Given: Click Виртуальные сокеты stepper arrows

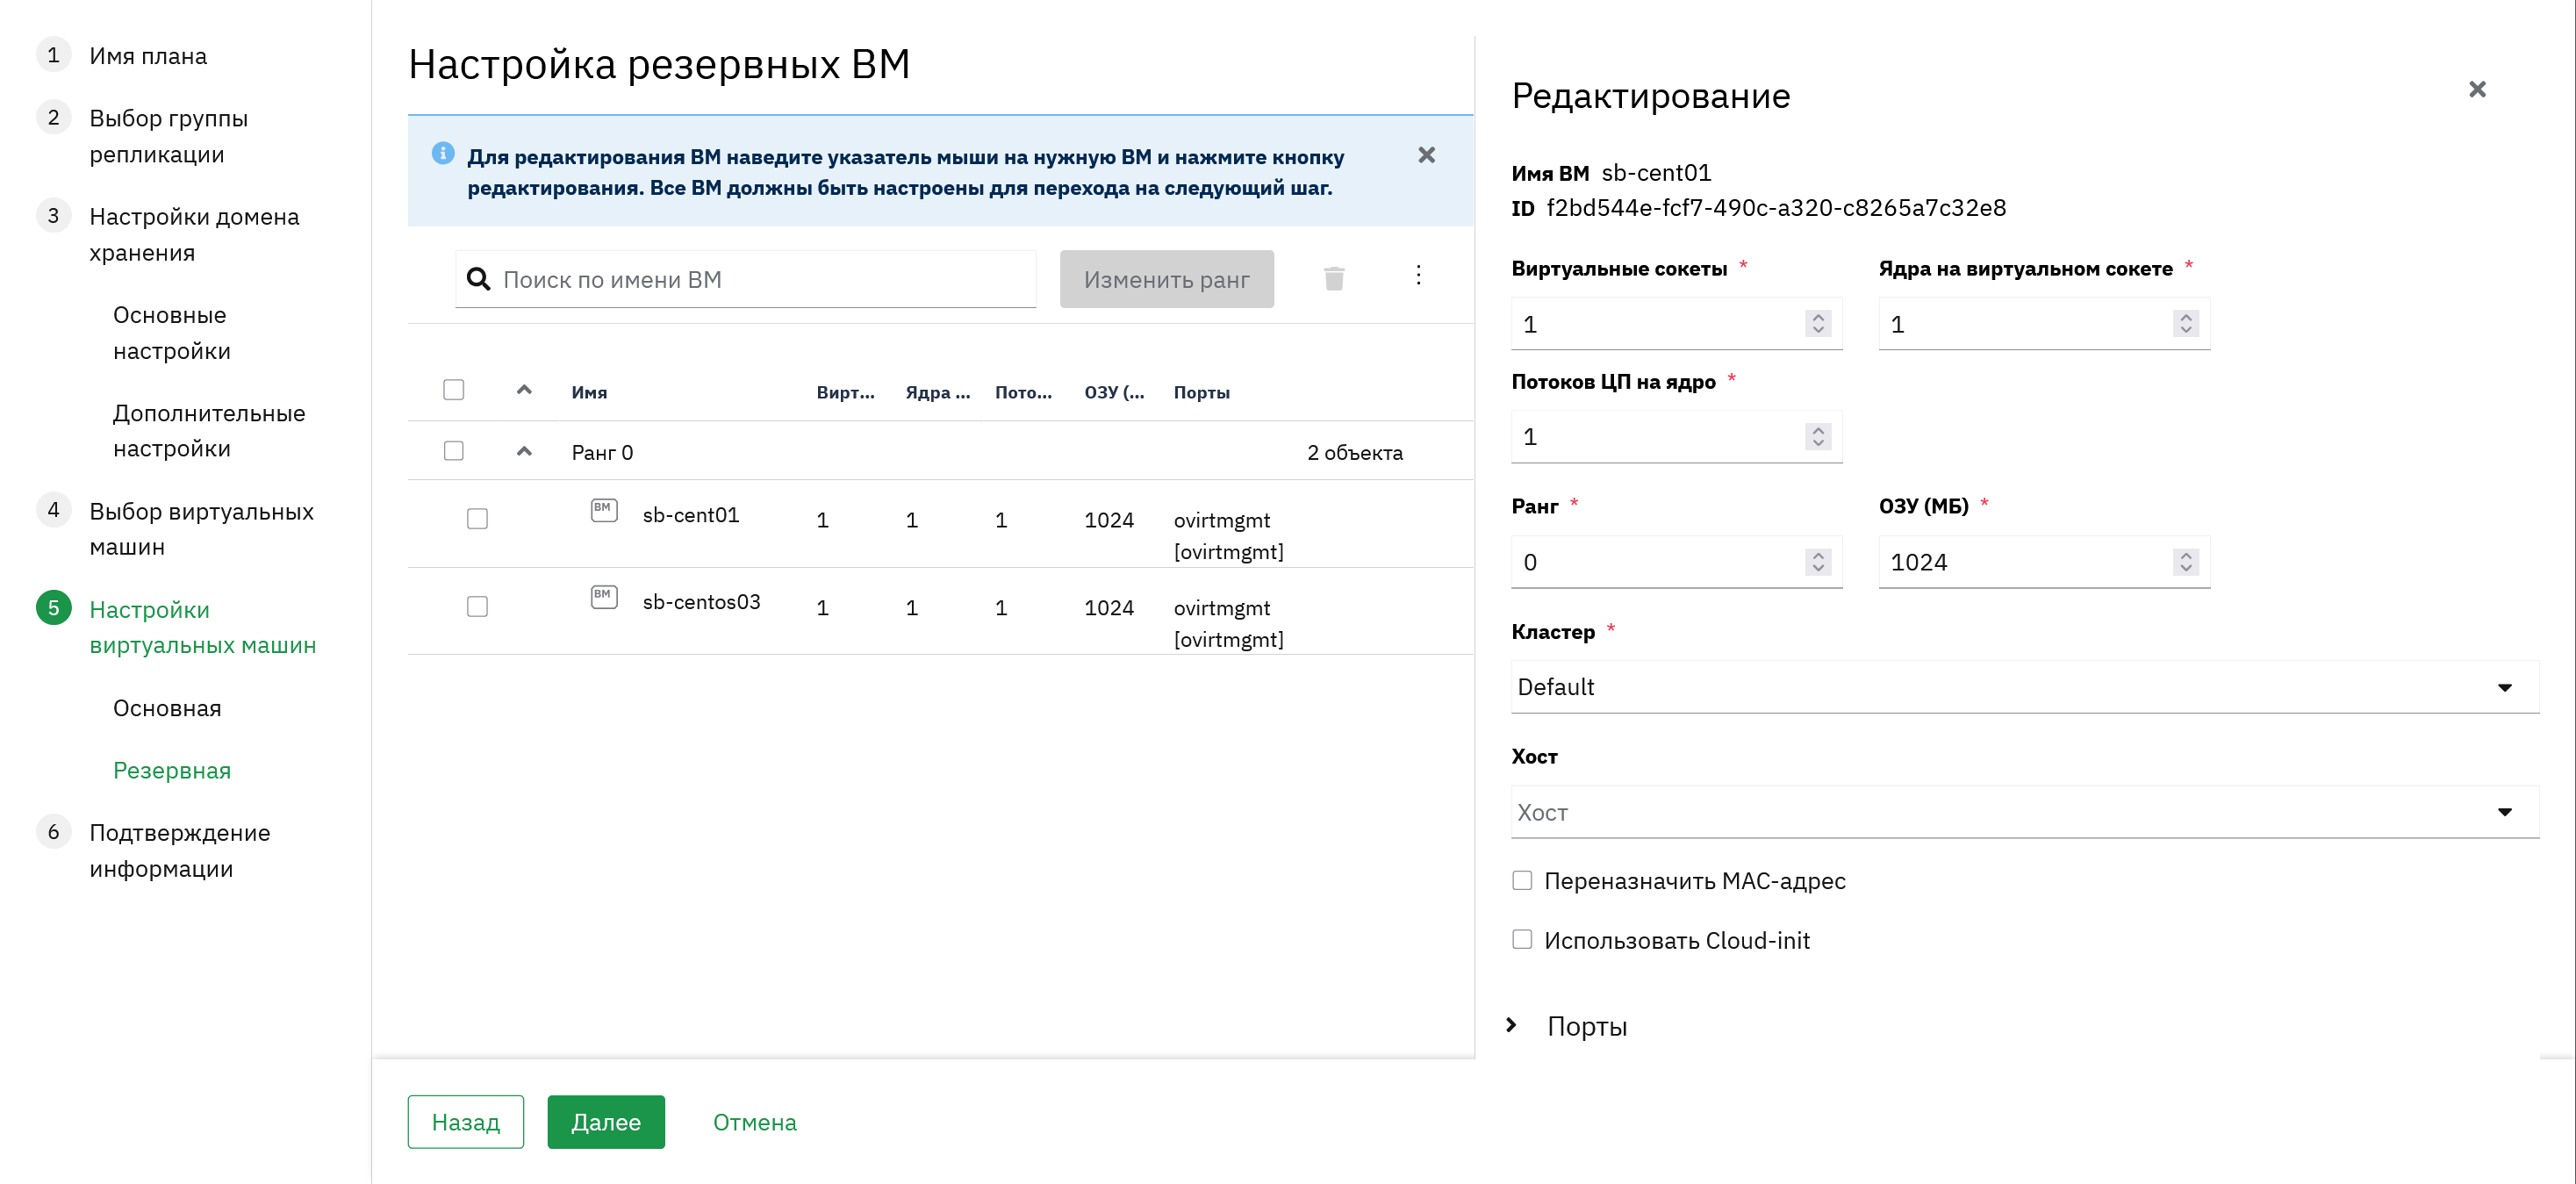Looking at the screenshot, I should pyautogui.click(x=1817, y=324).
